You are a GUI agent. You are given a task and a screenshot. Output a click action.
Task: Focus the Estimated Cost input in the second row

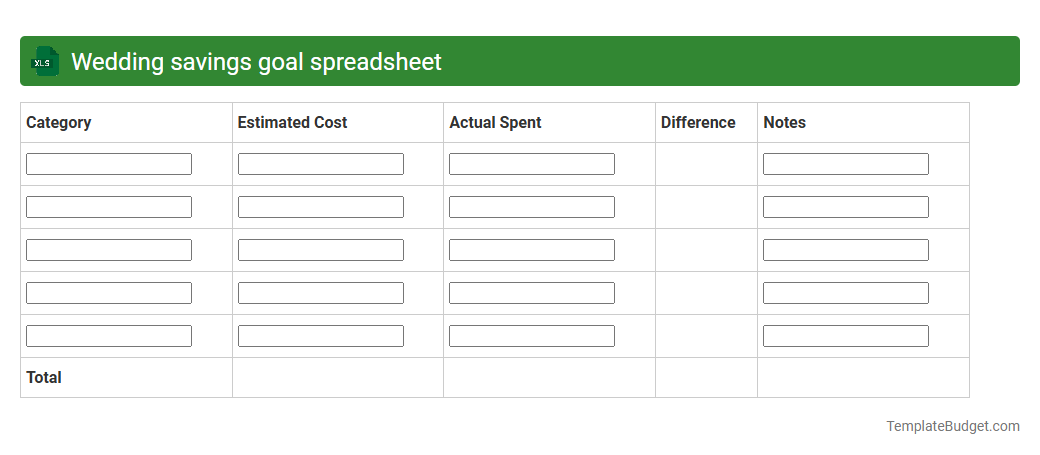320,207
